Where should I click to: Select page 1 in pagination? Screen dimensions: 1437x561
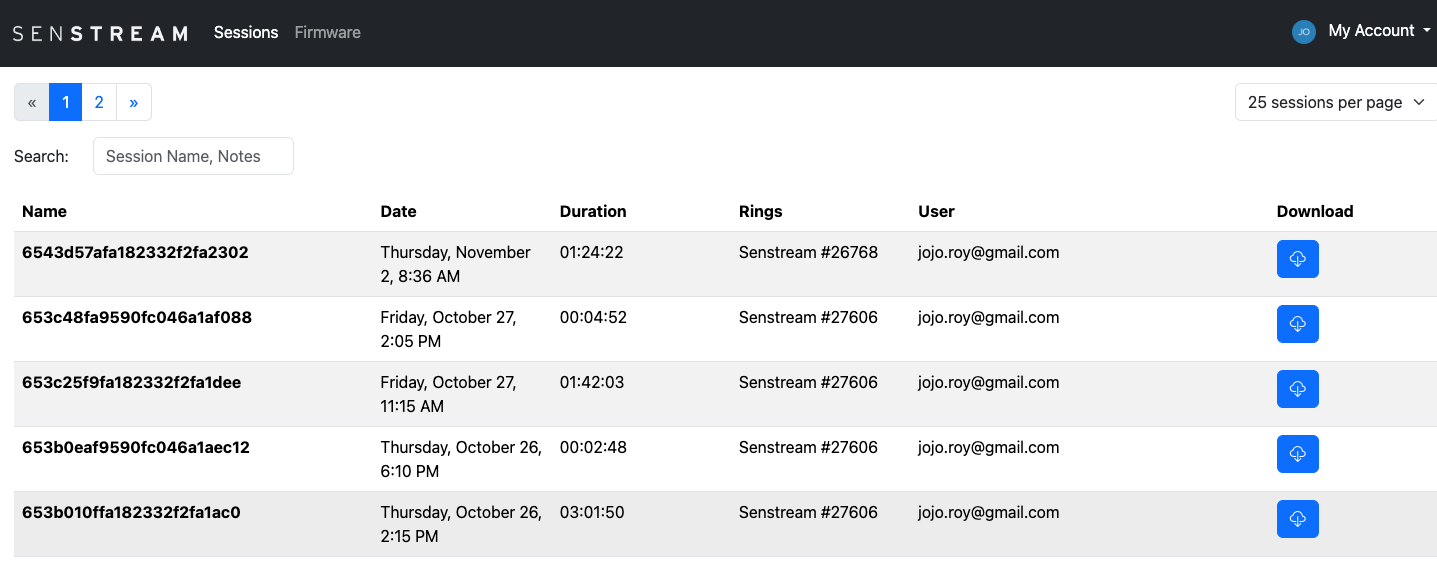(x=65, y=102)
